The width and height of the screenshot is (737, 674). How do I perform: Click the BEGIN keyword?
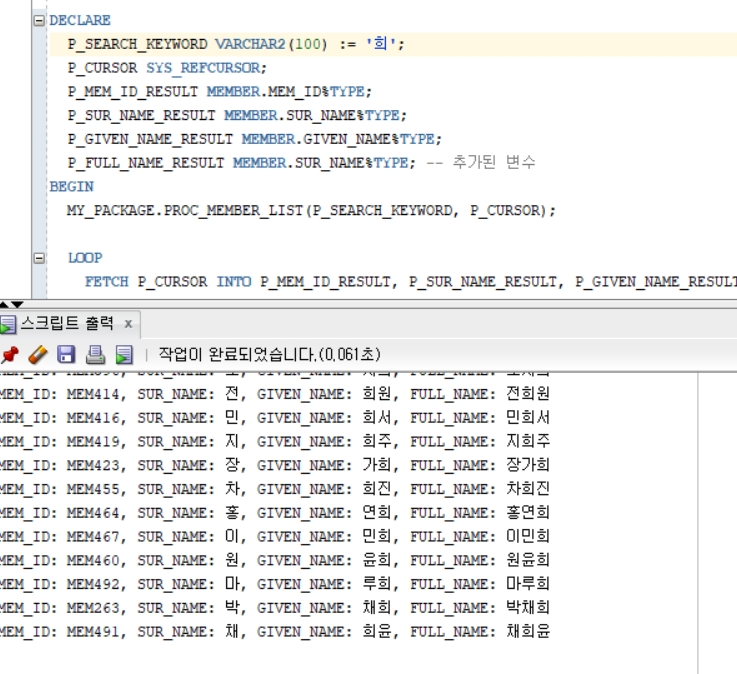71,187
